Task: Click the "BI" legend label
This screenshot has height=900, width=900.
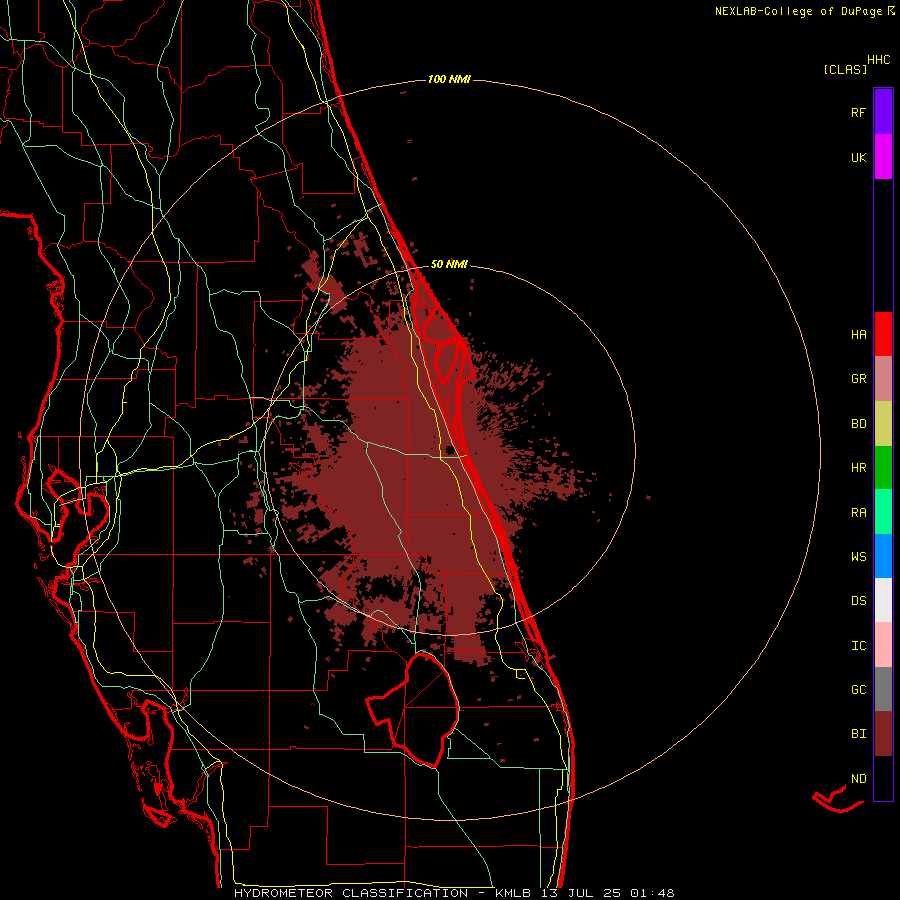Action: pos(859,734)
